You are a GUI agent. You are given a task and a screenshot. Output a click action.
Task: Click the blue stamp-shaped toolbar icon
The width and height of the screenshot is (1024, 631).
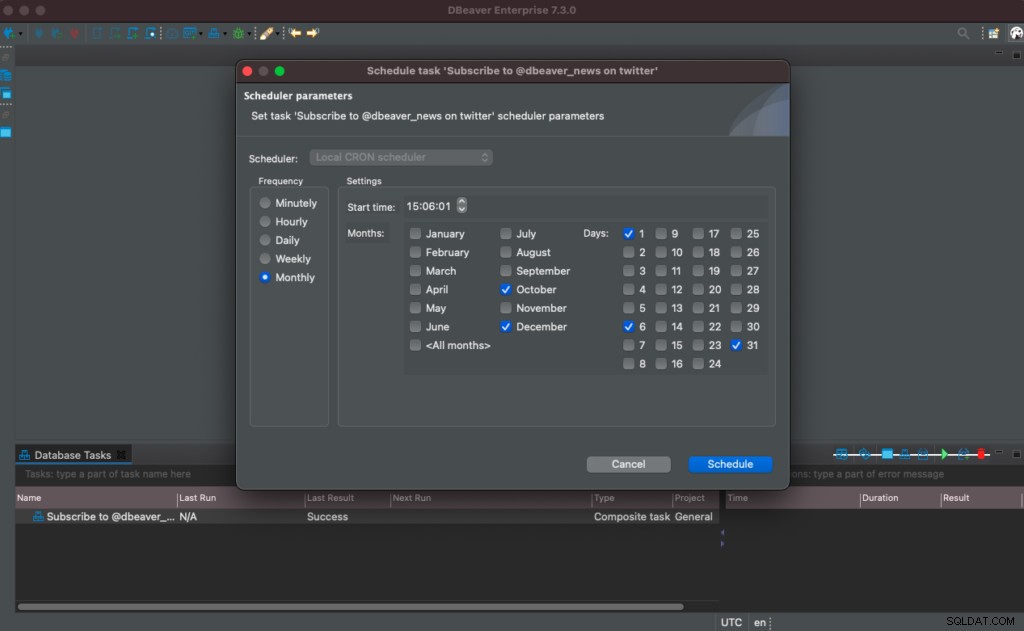point(214,33)
